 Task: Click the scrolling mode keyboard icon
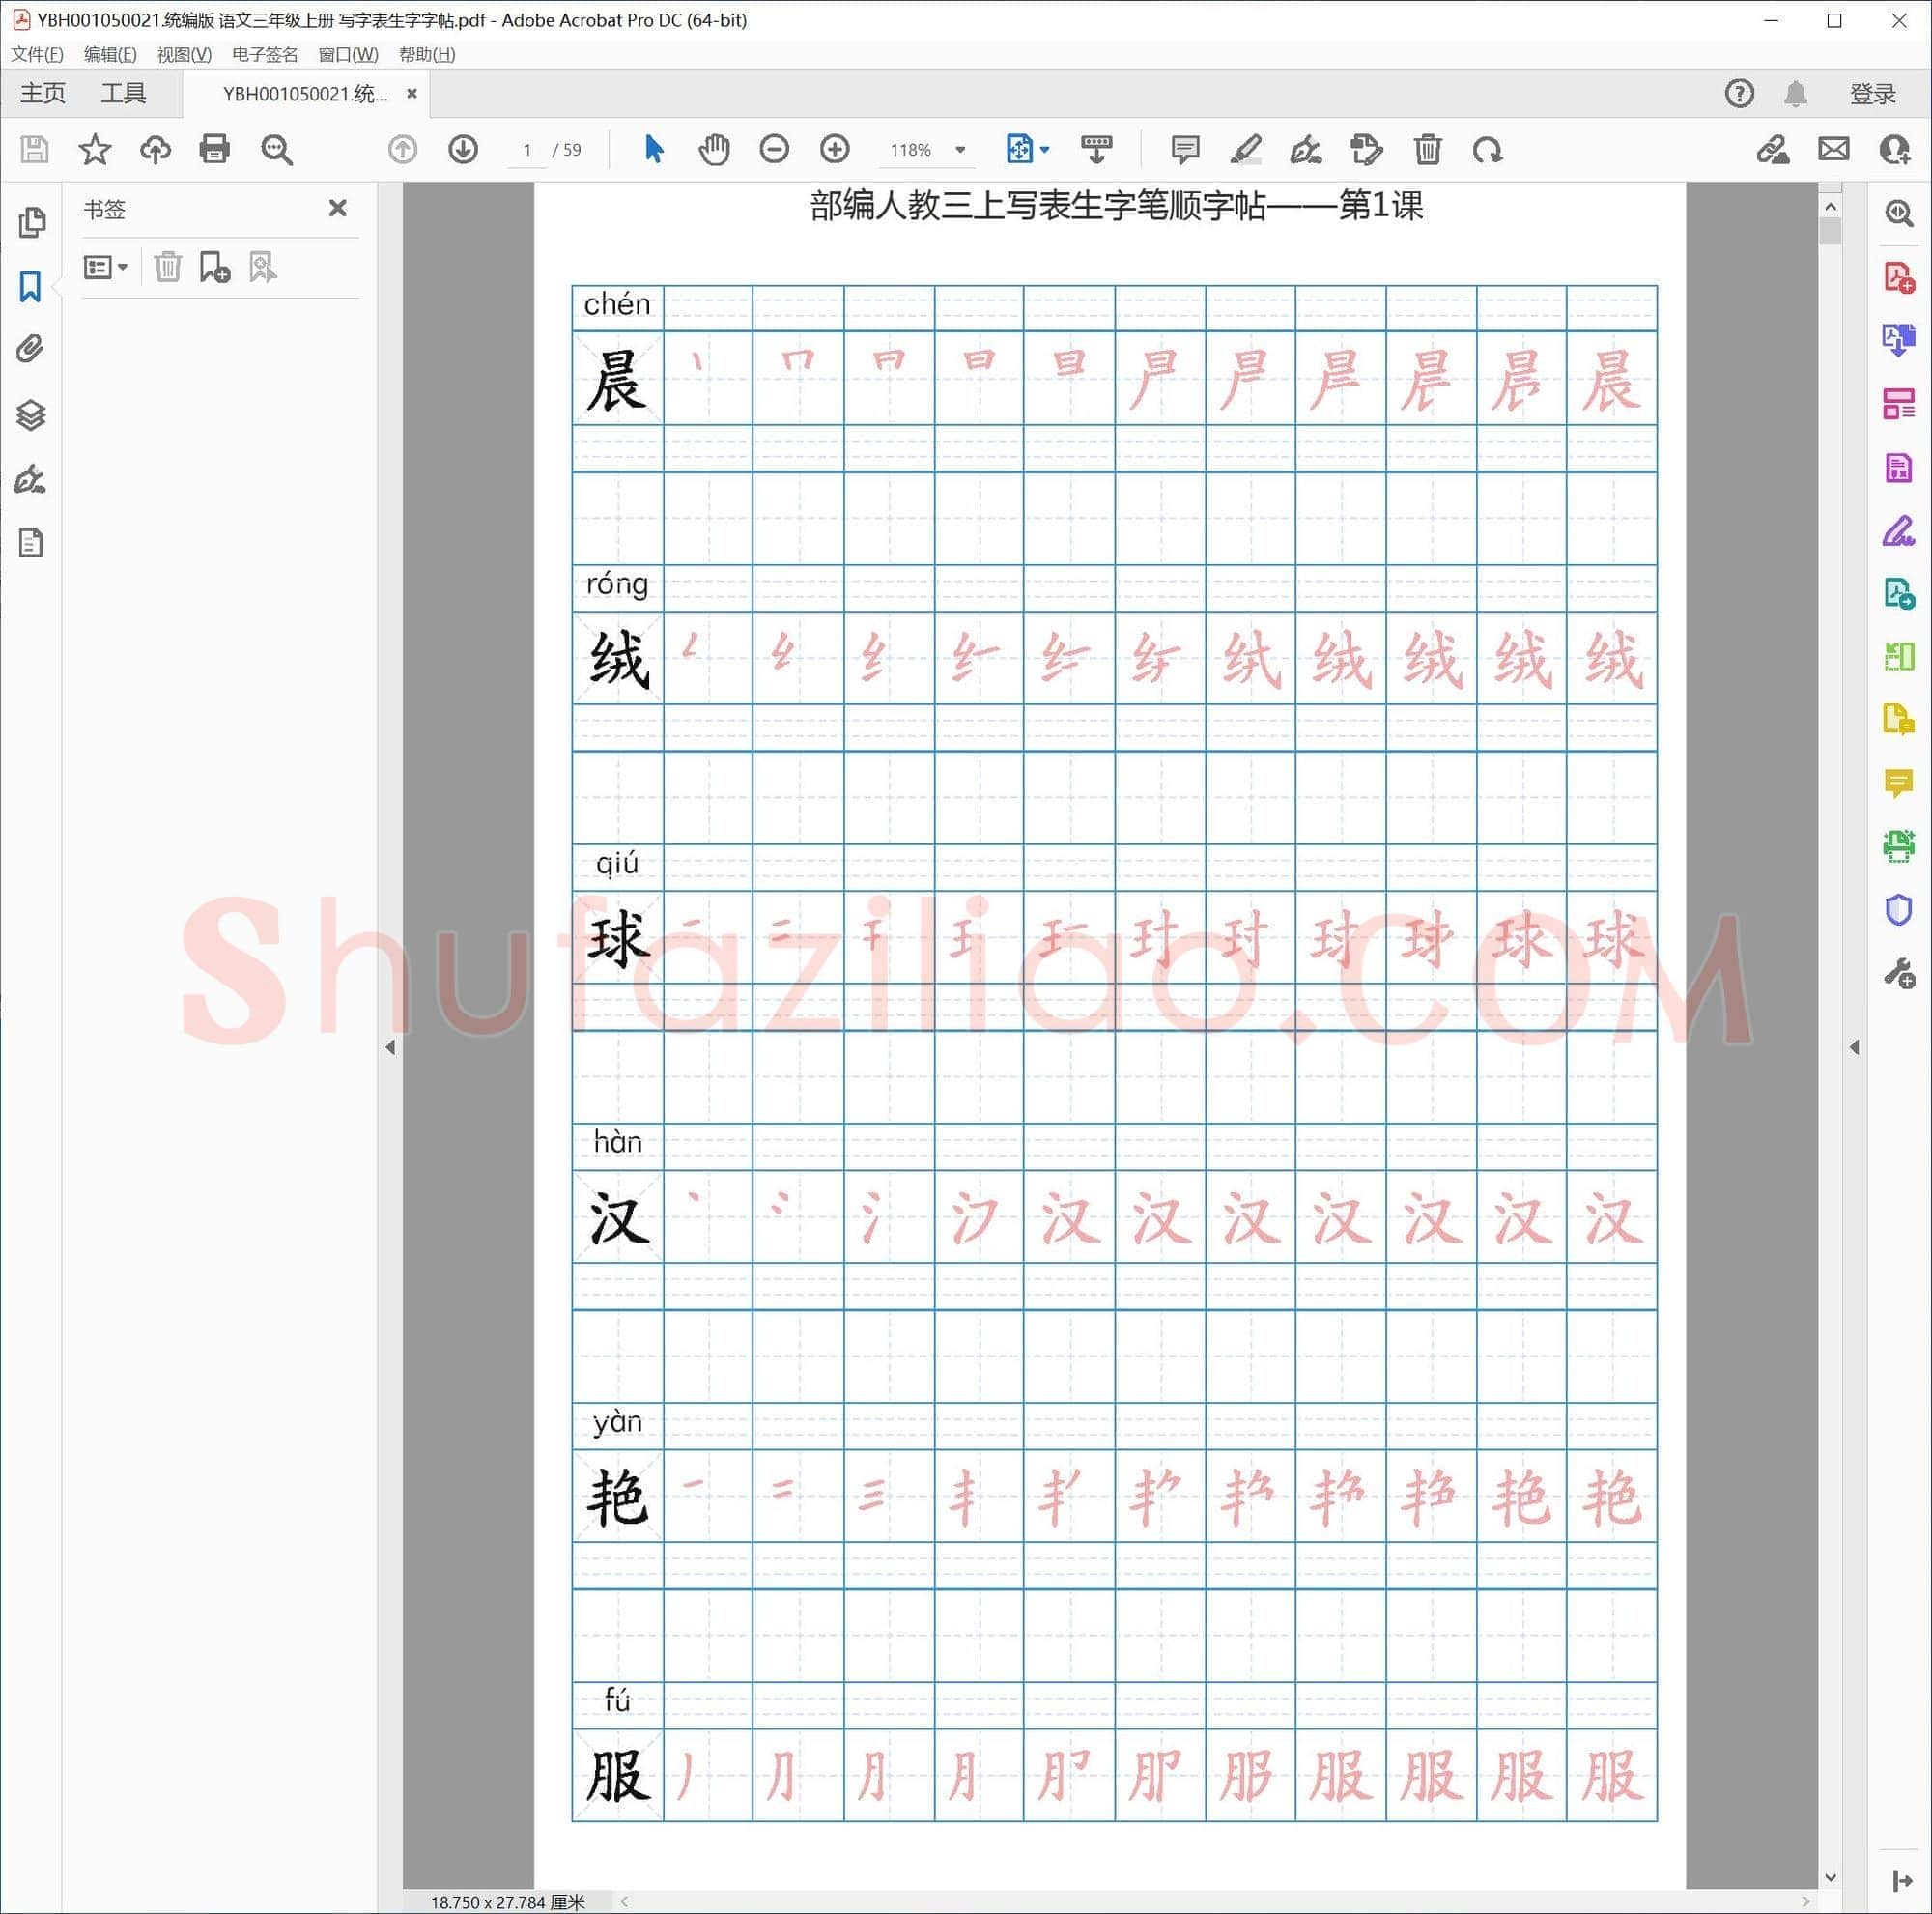pyautogui.click(x=1097, y=150)
